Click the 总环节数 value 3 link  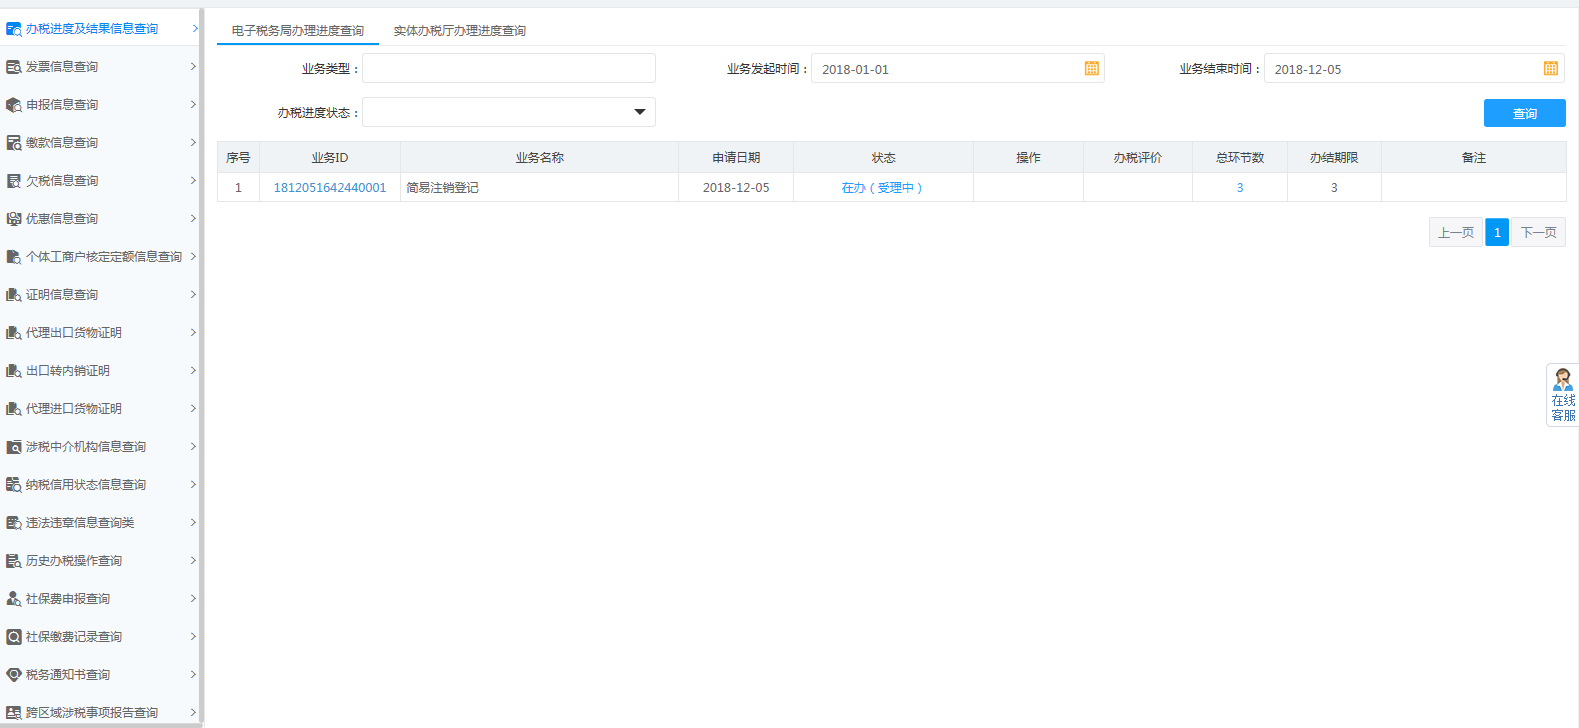[1240, 188]
